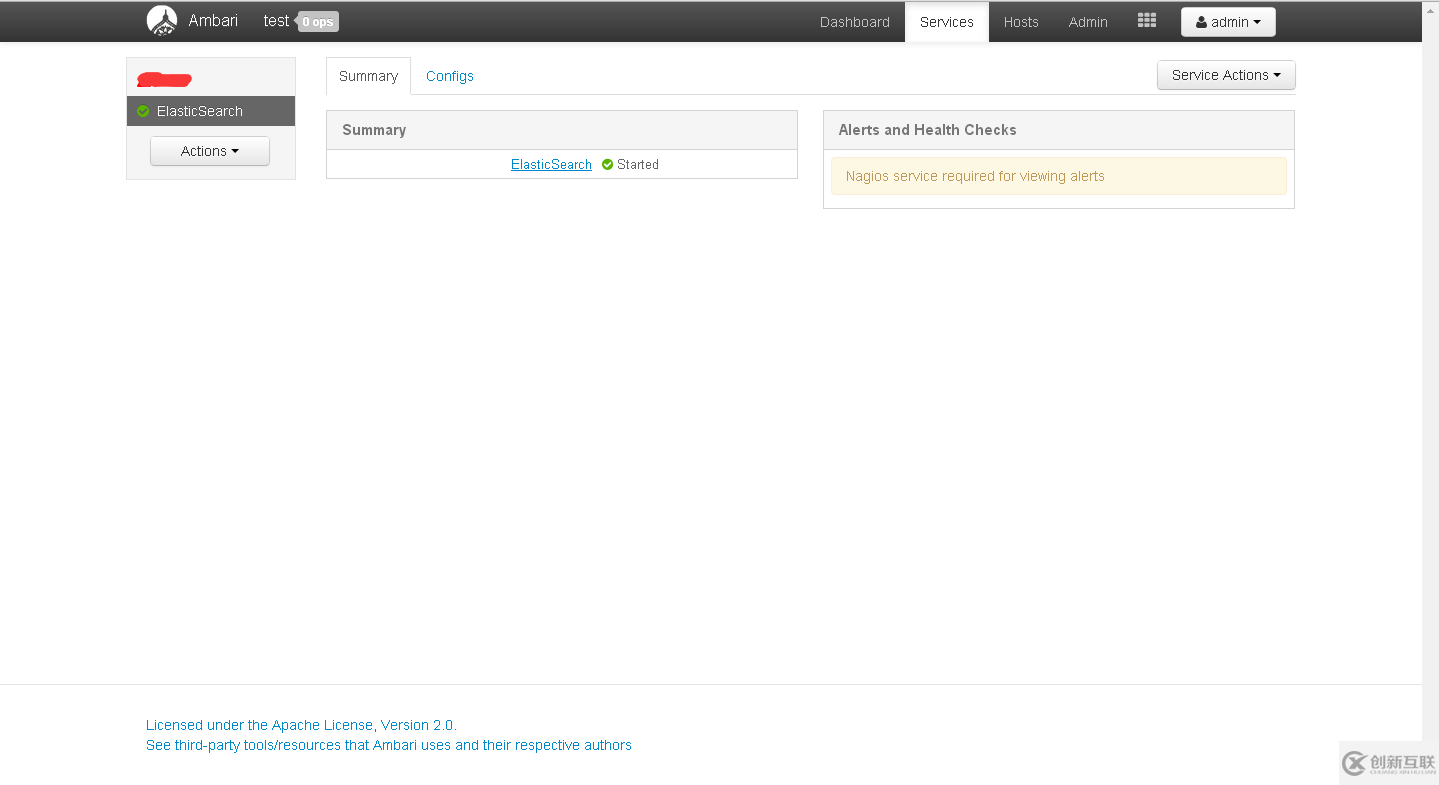Select ElasticSearch service in the sidebar

[200, 111]
